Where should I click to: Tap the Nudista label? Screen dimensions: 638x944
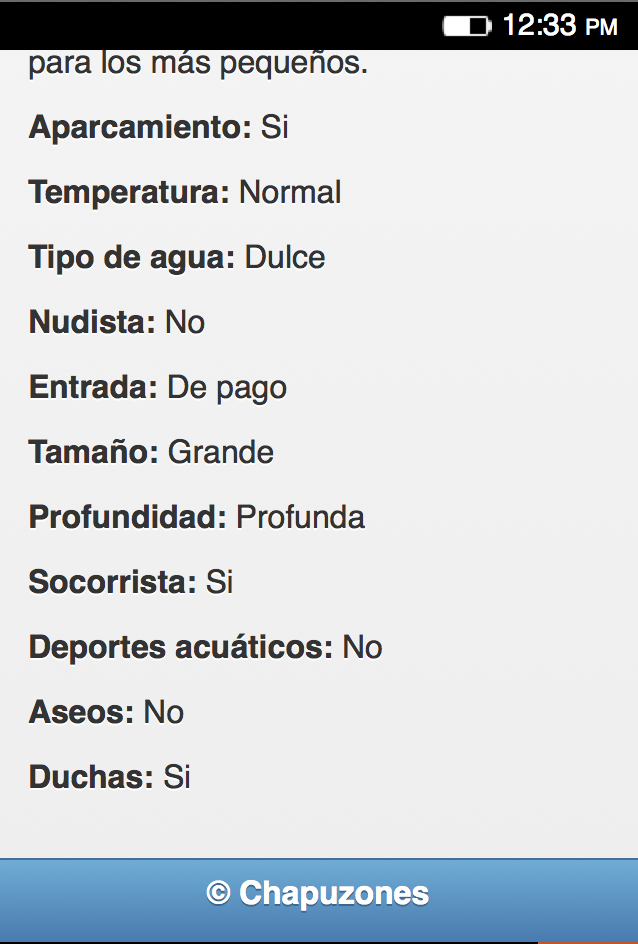point(92,322)
